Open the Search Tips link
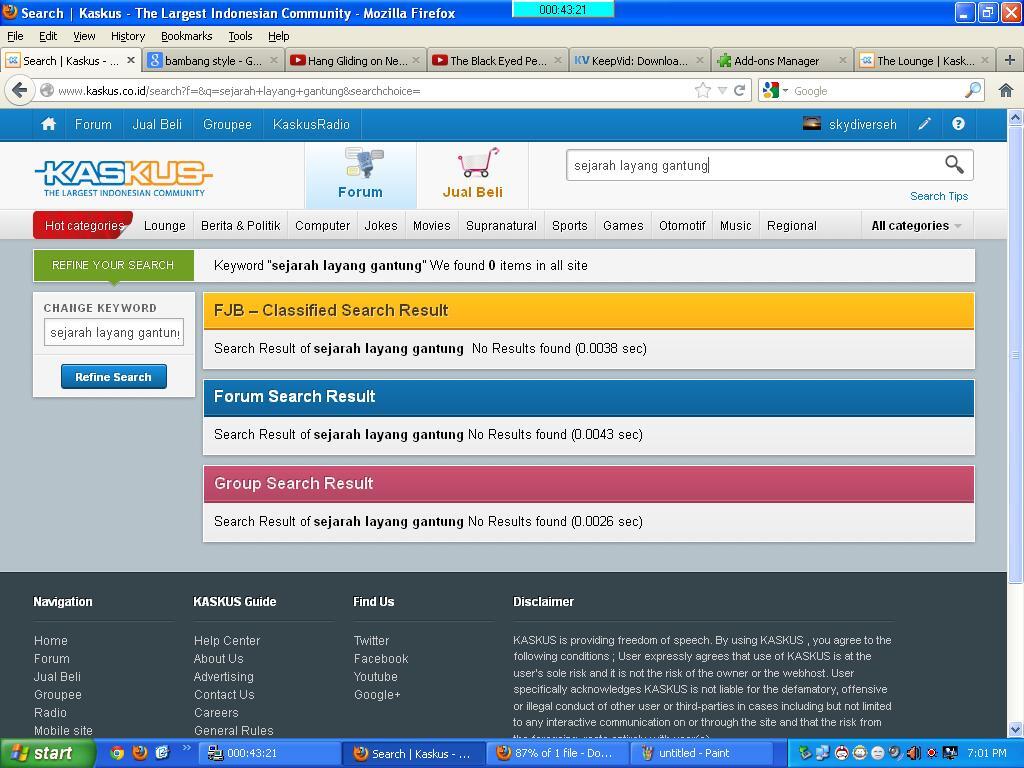 (939, 196)
